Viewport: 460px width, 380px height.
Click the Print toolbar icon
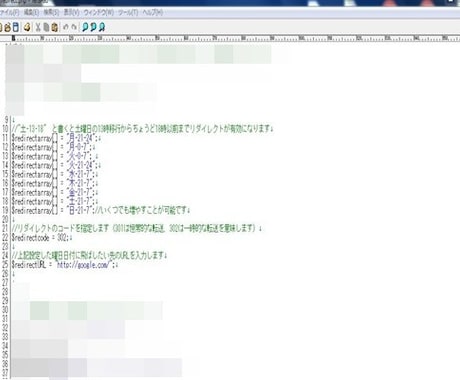coord(27,27)
